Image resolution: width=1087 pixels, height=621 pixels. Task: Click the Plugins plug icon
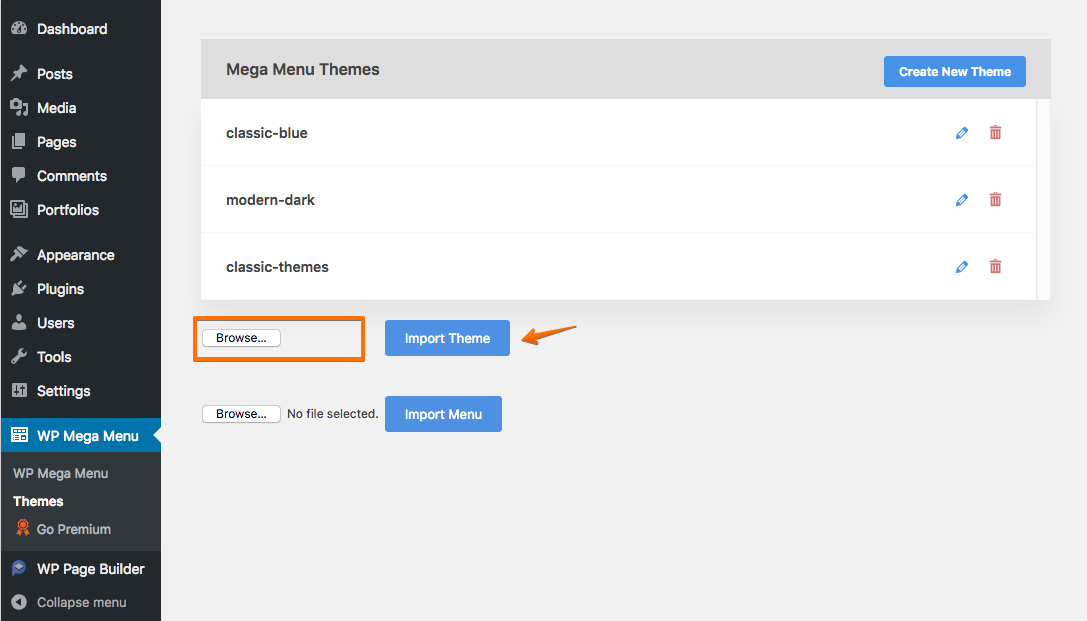point(19,288)
